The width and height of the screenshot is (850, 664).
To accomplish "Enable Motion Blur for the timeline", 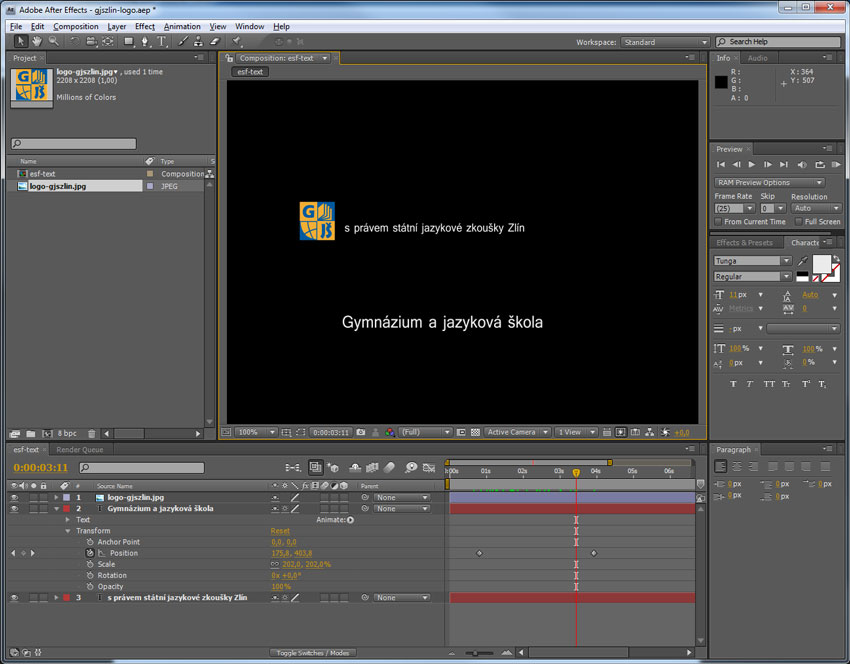I will pyautogui.click(x=390, y=467).
